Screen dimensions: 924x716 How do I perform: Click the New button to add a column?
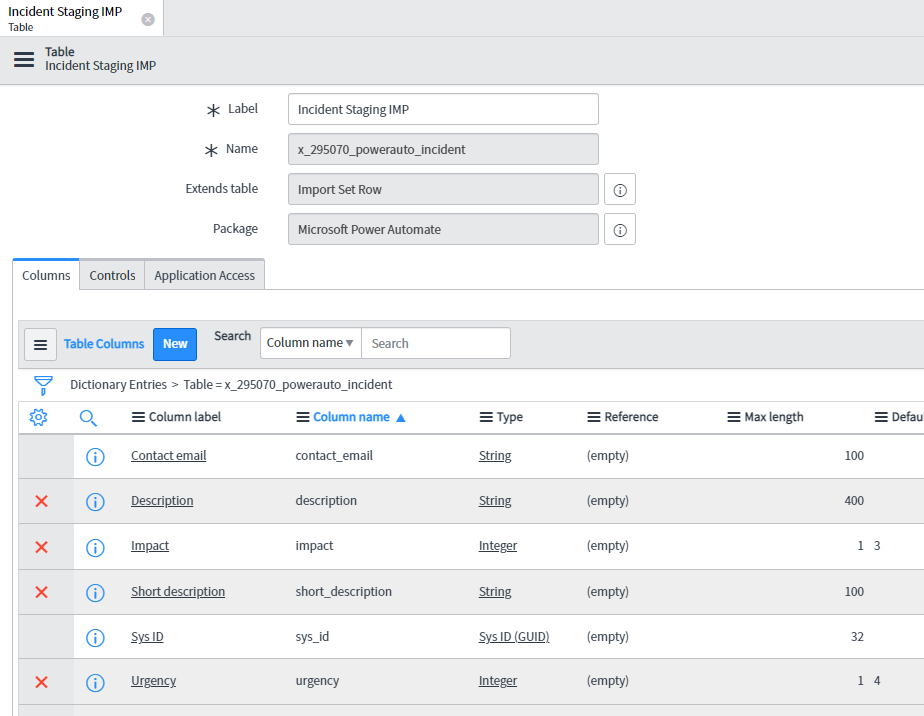[x=174, y=343]
